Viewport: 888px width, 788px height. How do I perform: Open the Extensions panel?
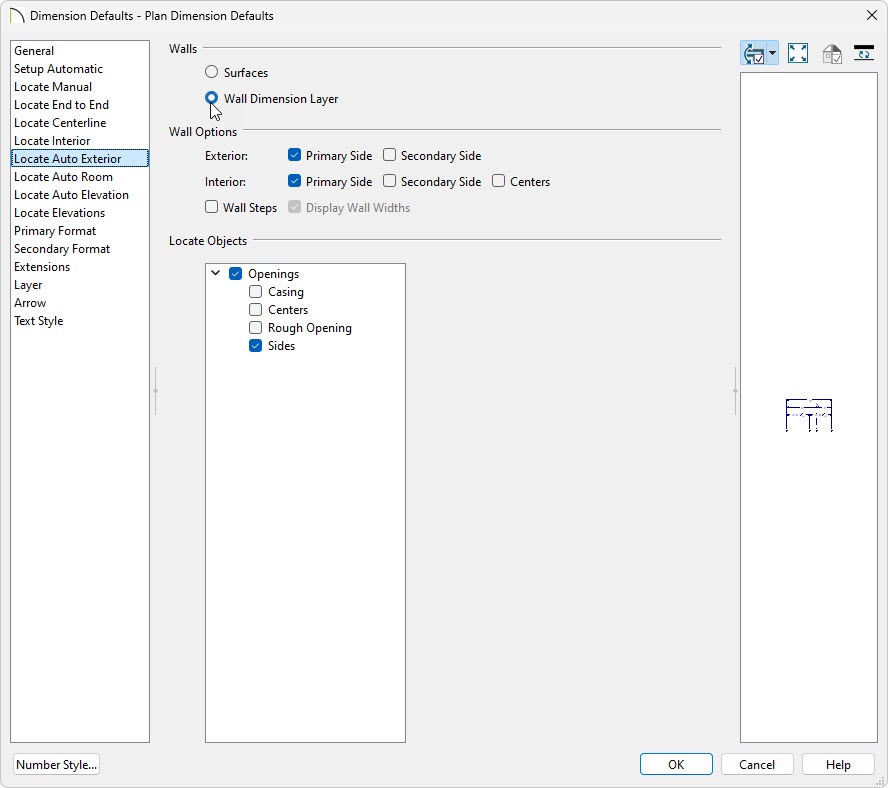point(80,267)
